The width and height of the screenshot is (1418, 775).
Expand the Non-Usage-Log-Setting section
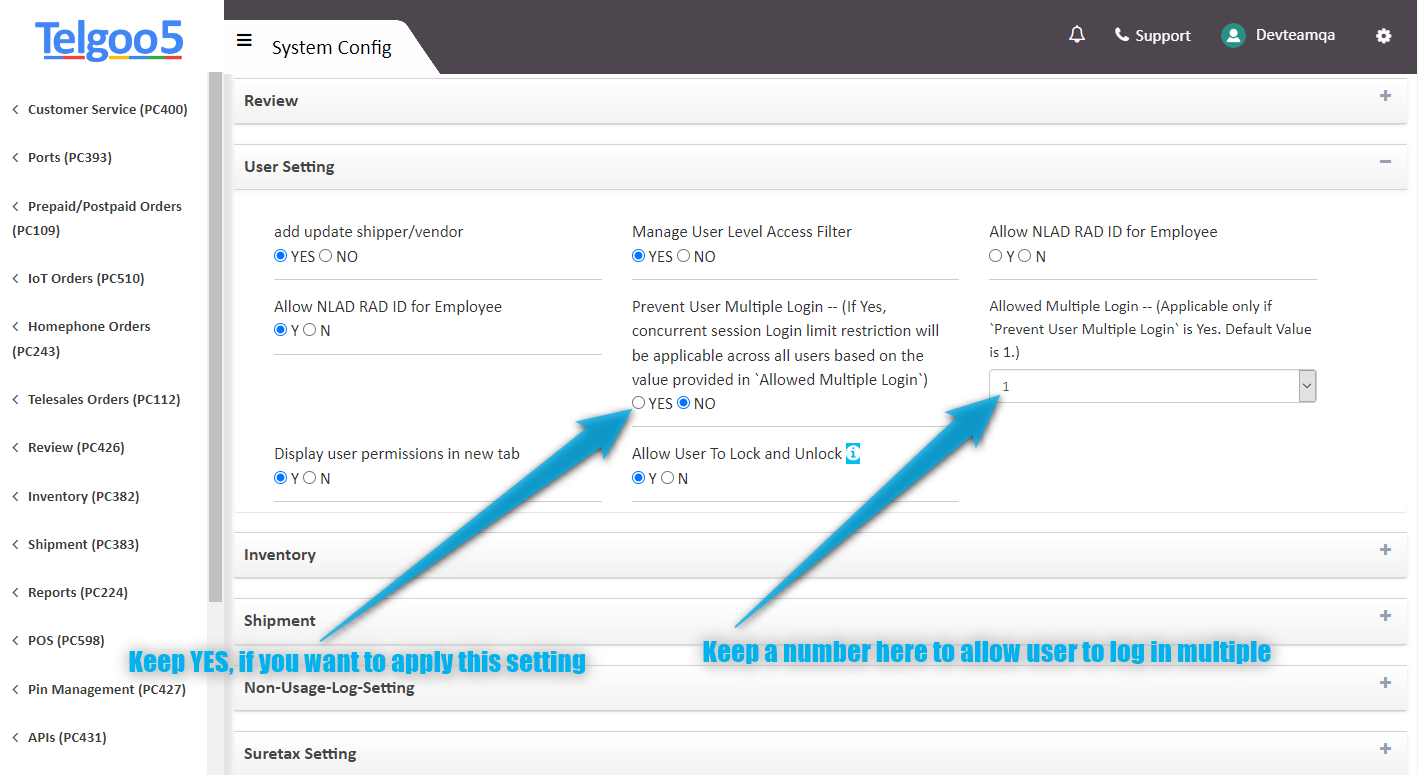tap(1385, 683)
